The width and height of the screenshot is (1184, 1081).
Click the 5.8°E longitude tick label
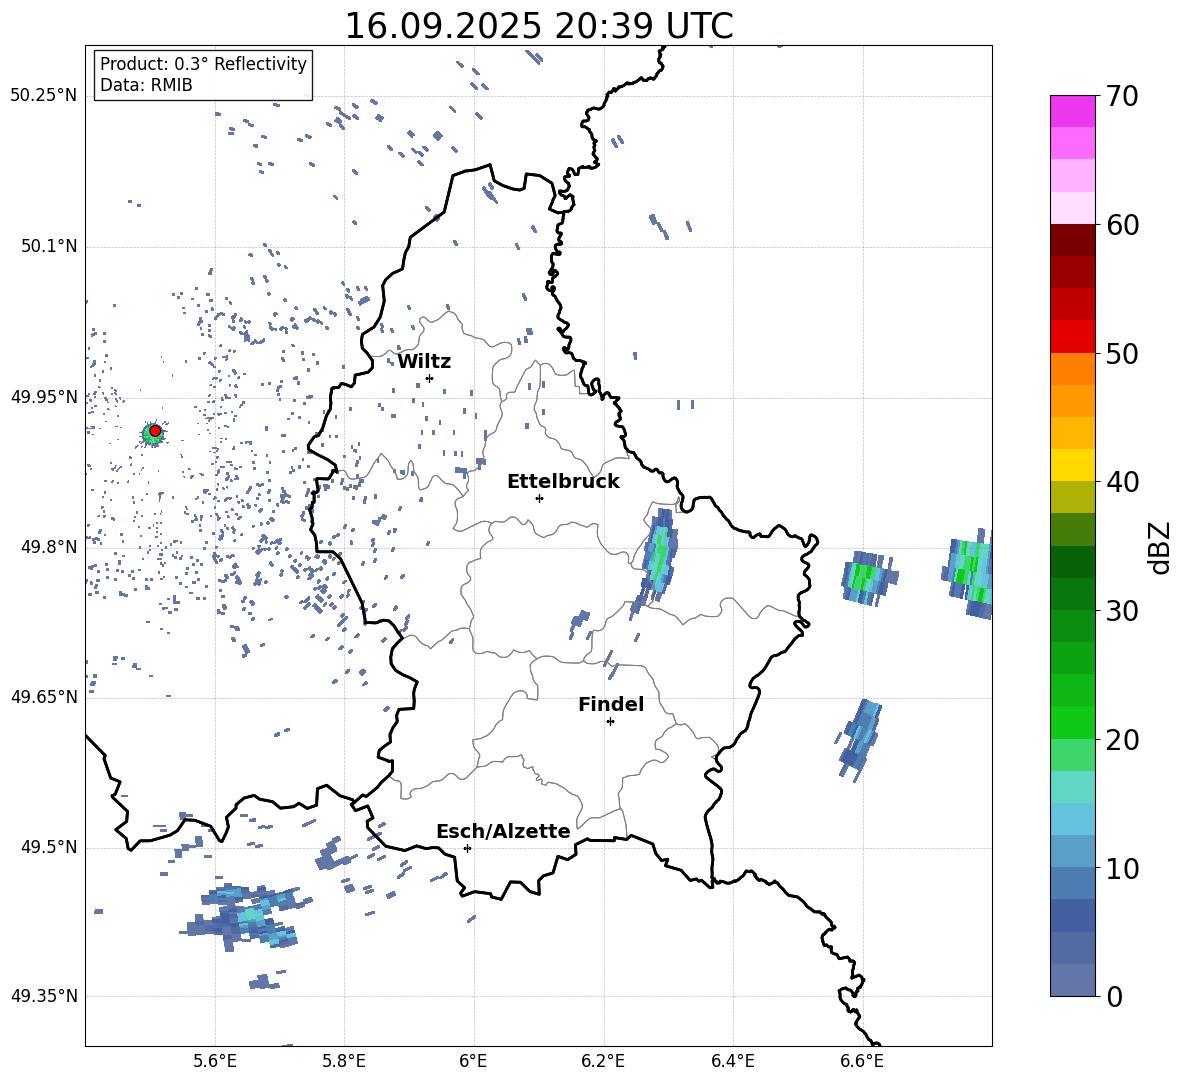344,1061
